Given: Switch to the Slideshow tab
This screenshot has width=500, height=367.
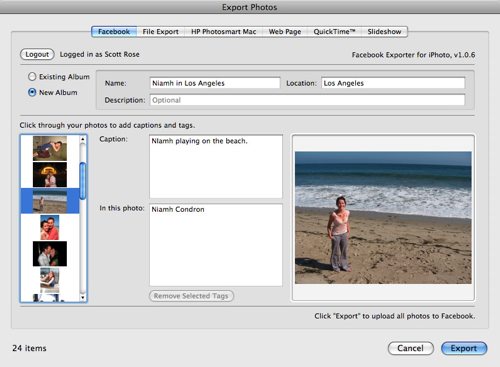Looking at the screenshot, I should tap(384, 32).
